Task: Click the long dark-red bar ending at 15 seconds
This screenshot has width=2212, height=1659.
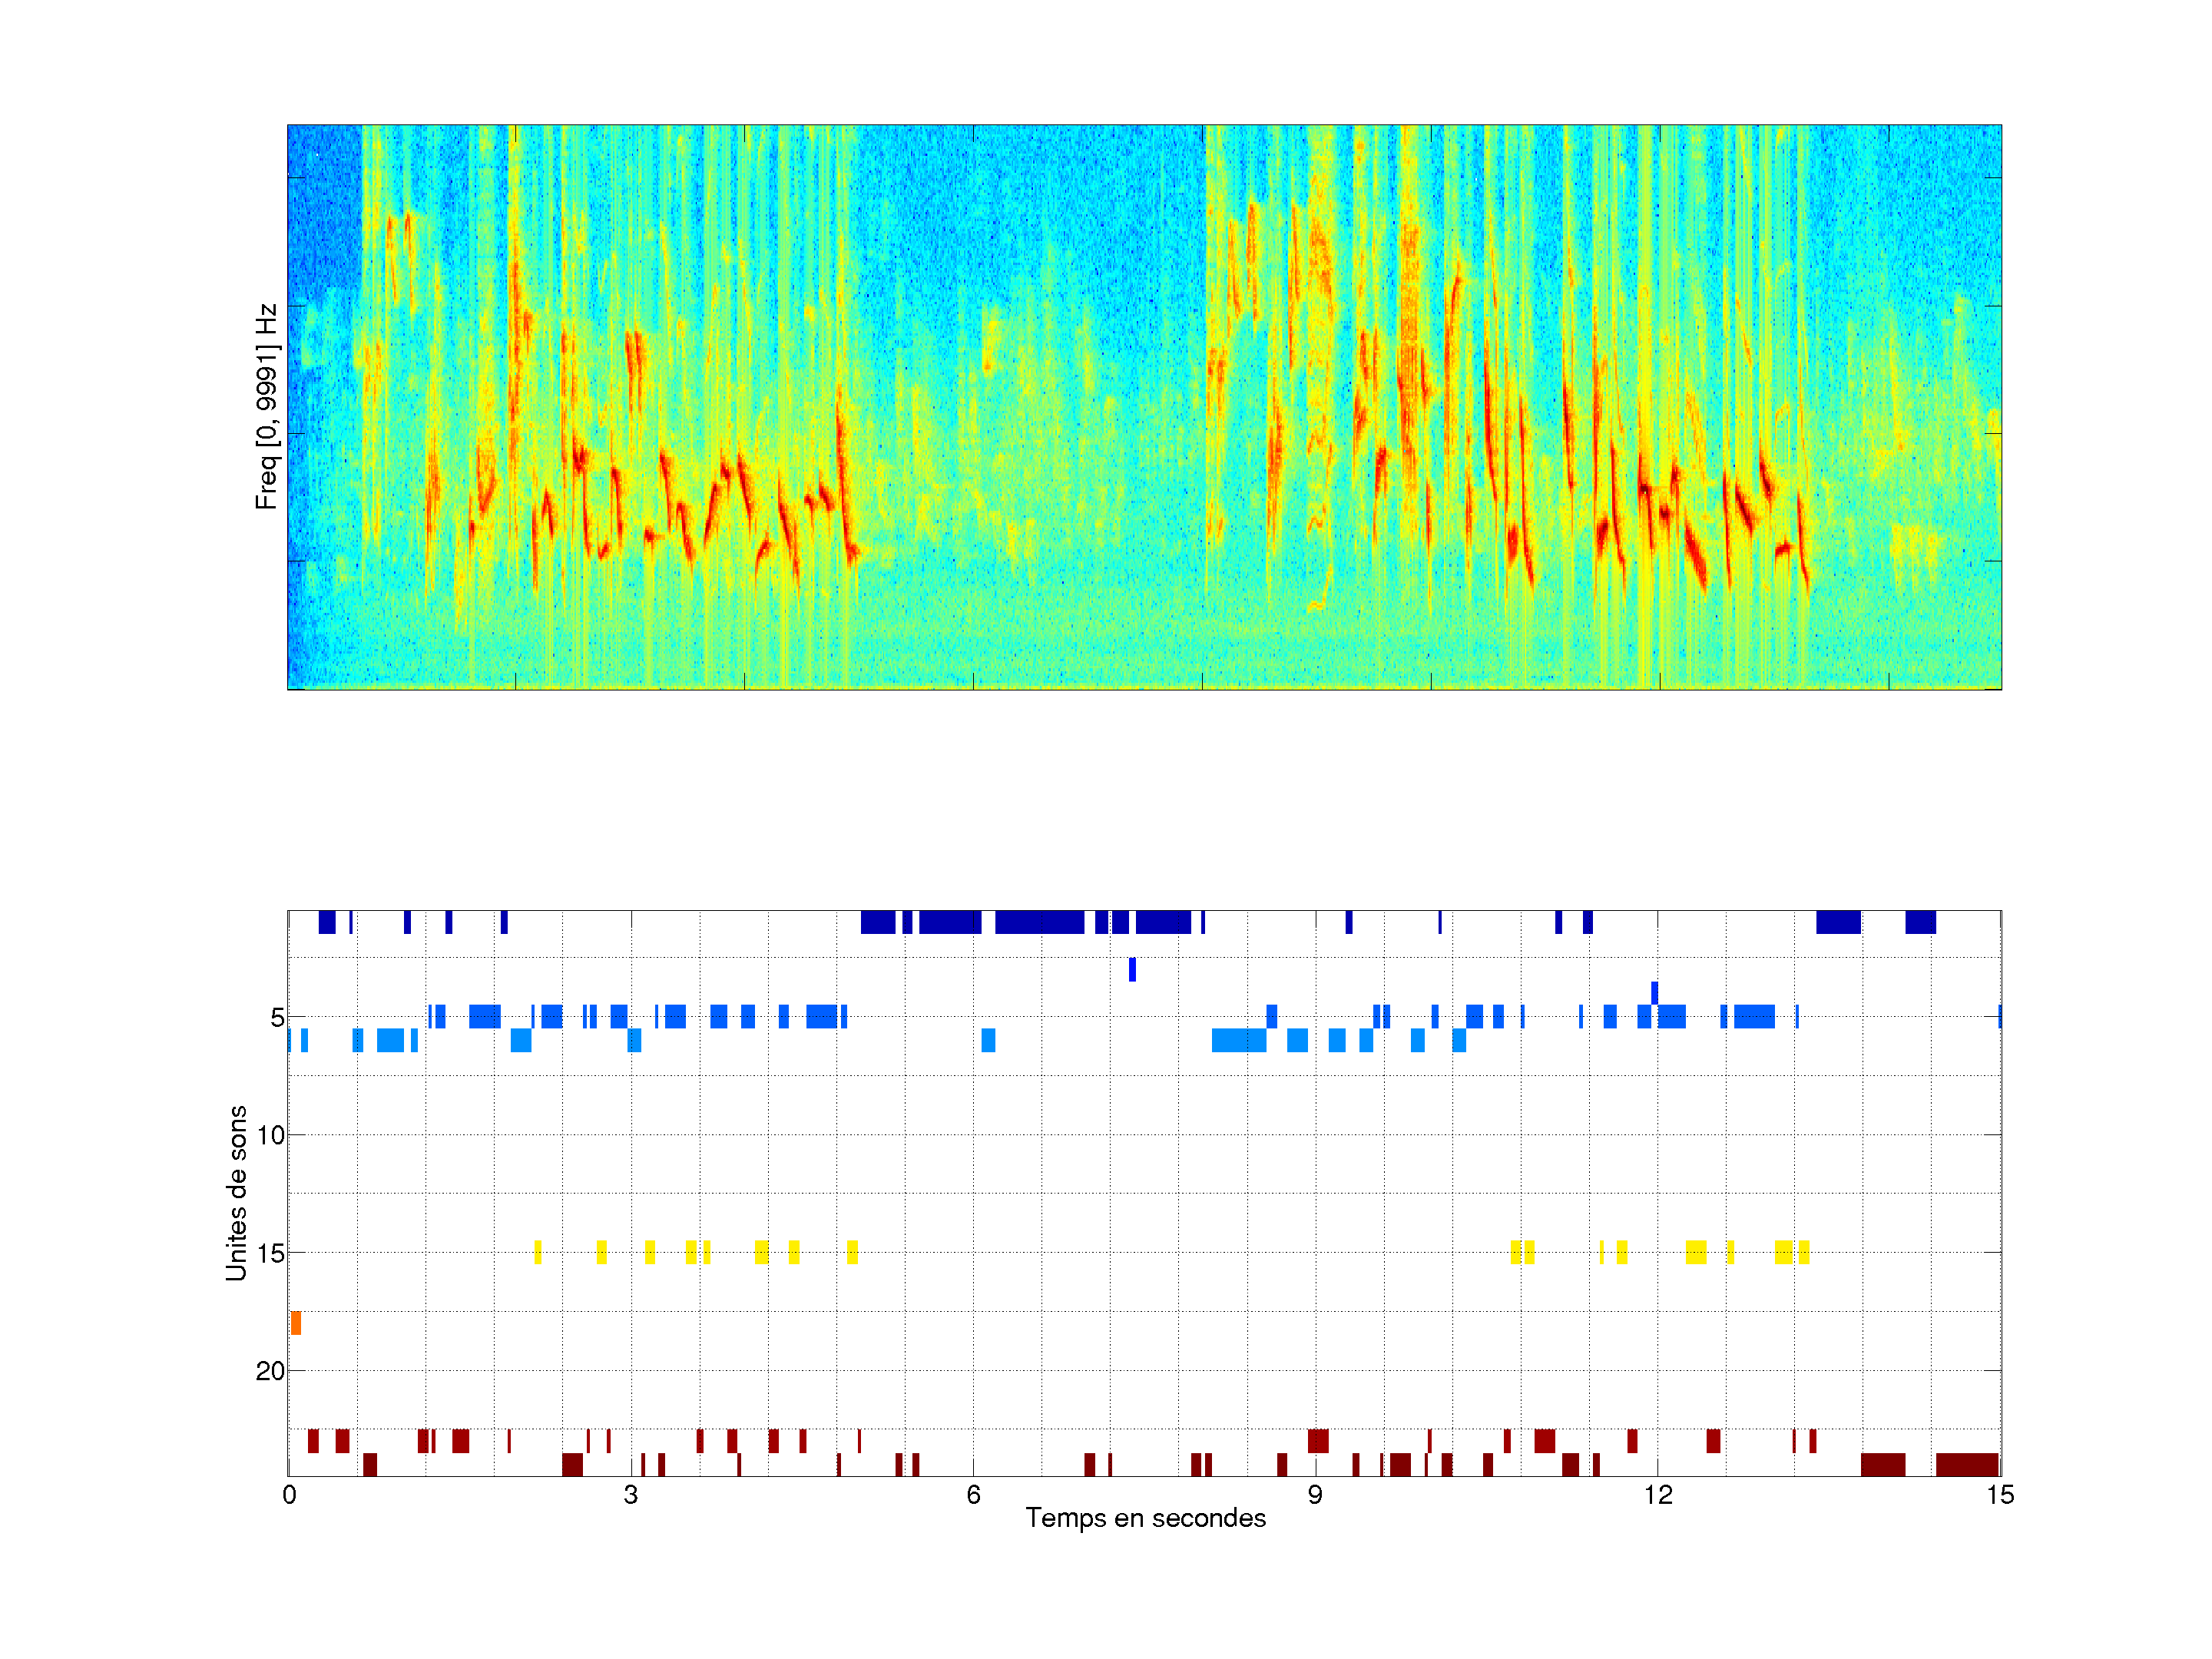Action: point(1966,1464)
